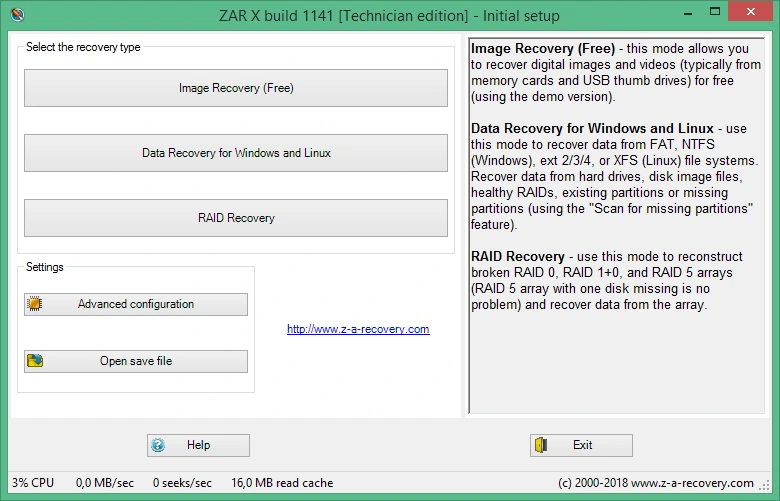Click the resize grip in status bar corner
780x501 pixels.
[764, 485]
